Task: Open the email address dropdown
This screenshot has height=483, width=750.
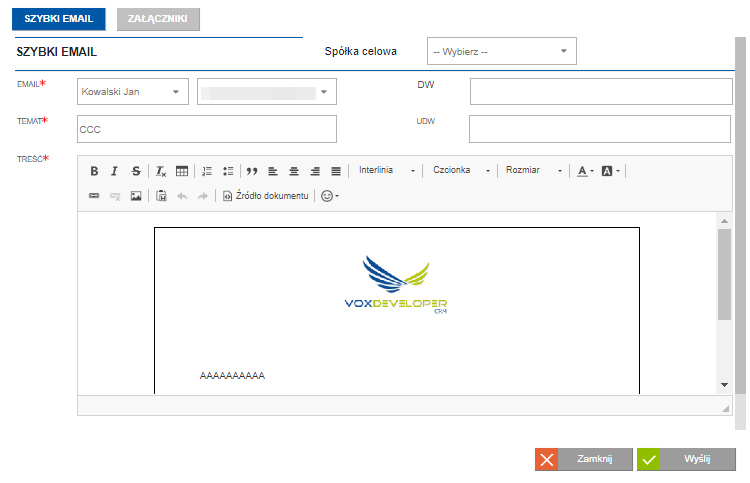Action: pos(267,91)
